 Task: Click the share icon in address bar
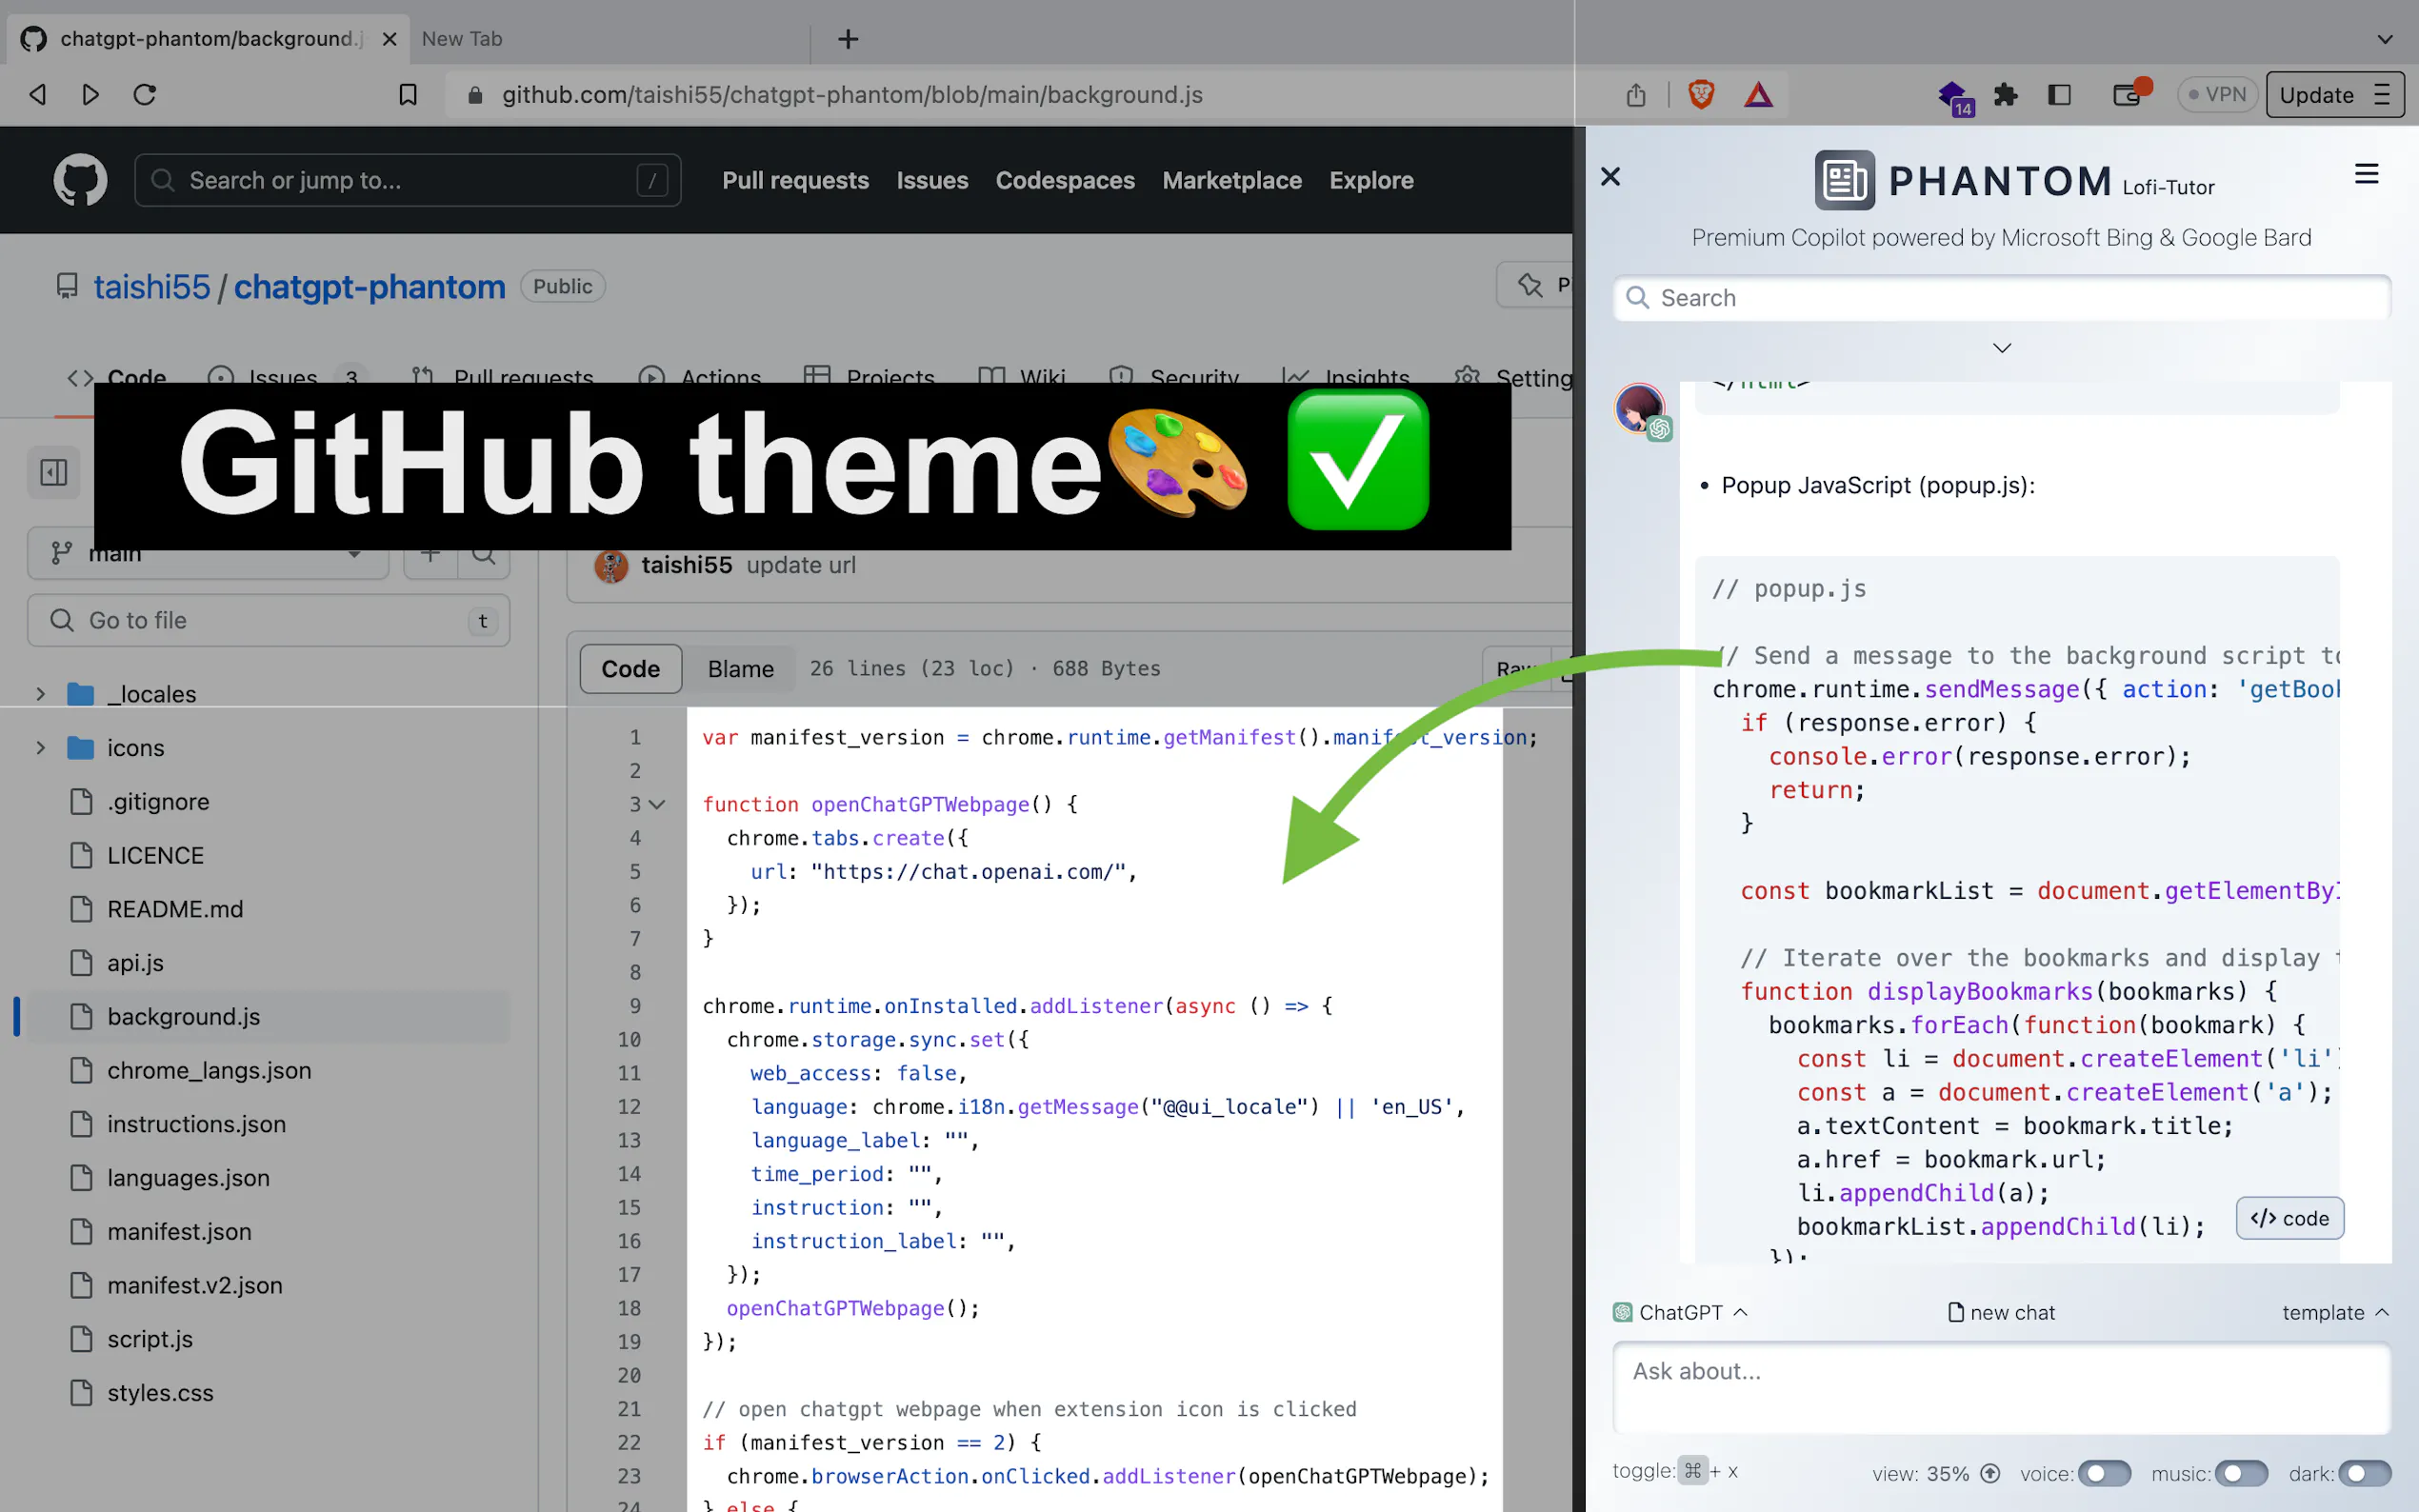pos(1636,95)
